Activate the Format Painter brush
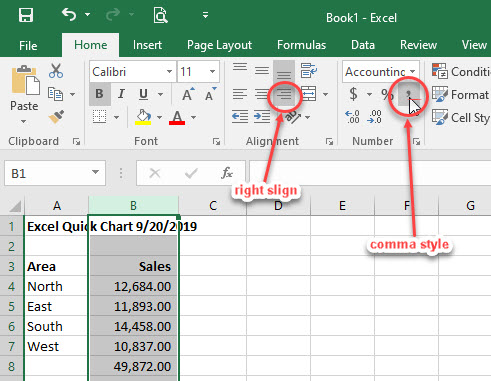 click(56, 117)
